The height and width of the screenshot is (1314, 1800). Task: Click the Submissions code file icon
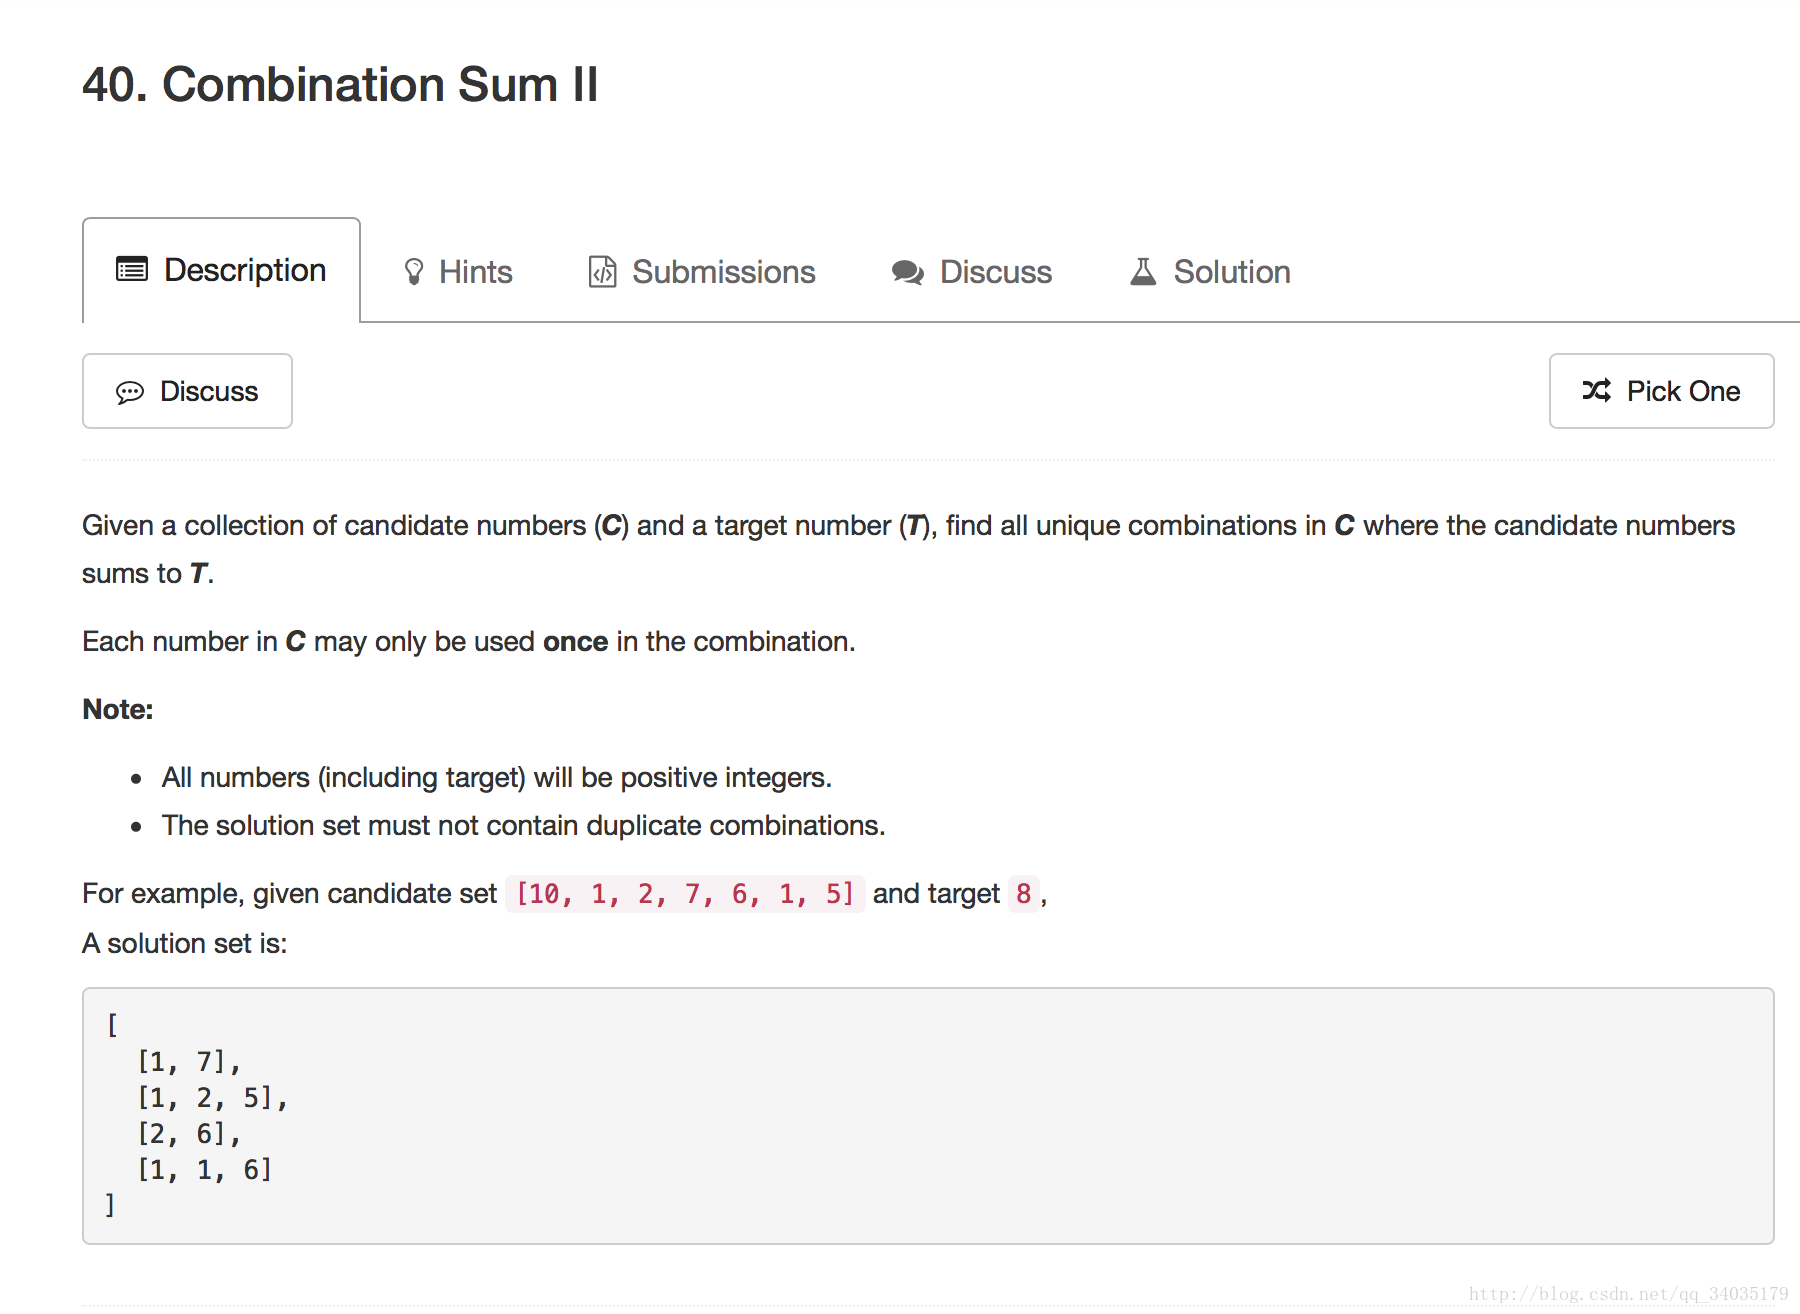click(602, 272)
